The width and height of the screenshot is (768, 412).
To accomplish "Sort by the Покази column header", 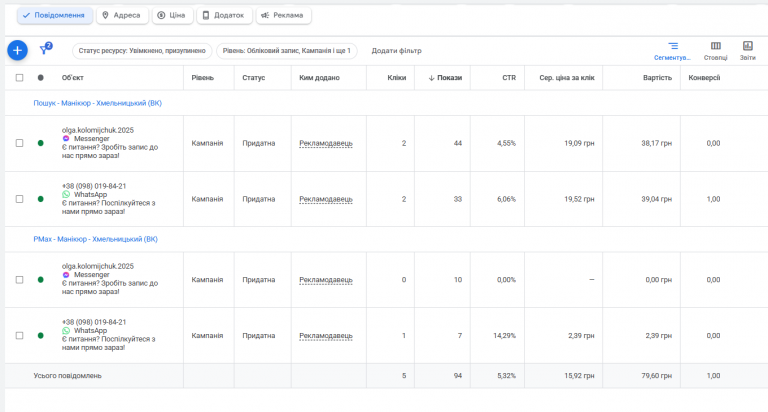I will [x=446, y=77].
